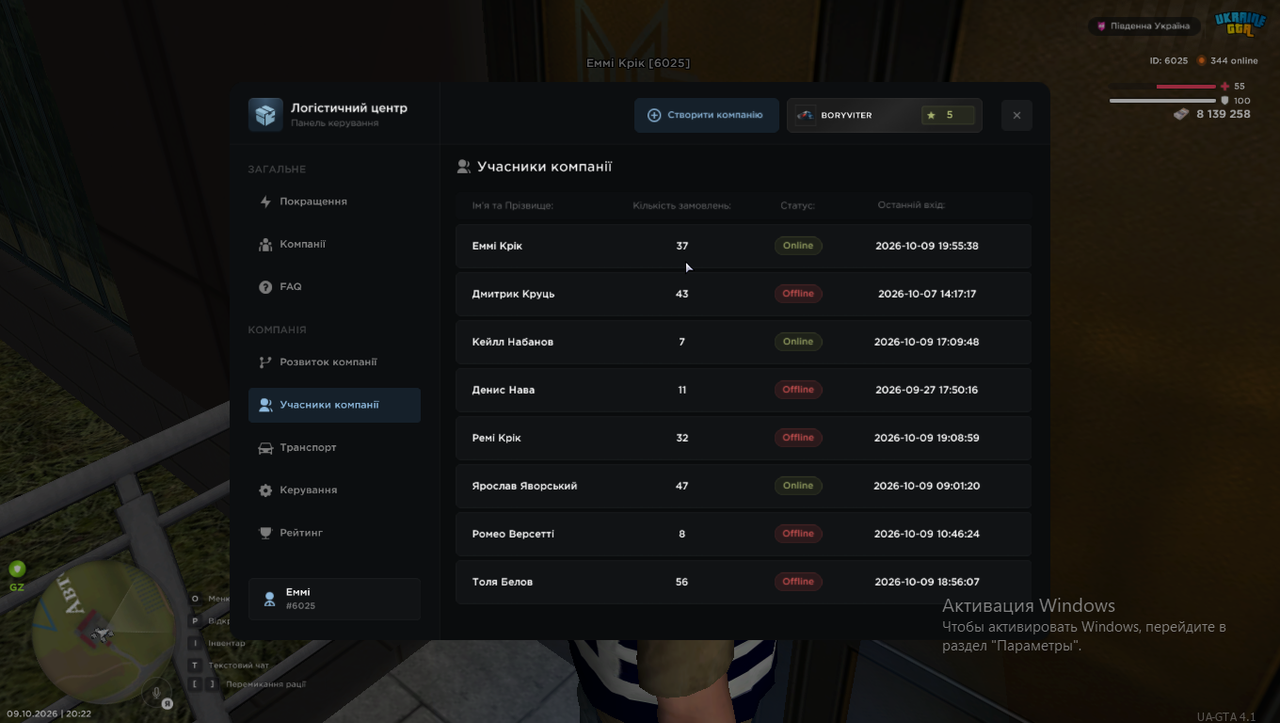This screenshot has width=1280, height=723.
Task: Click the Статус column header
Action: pos(798,206)
